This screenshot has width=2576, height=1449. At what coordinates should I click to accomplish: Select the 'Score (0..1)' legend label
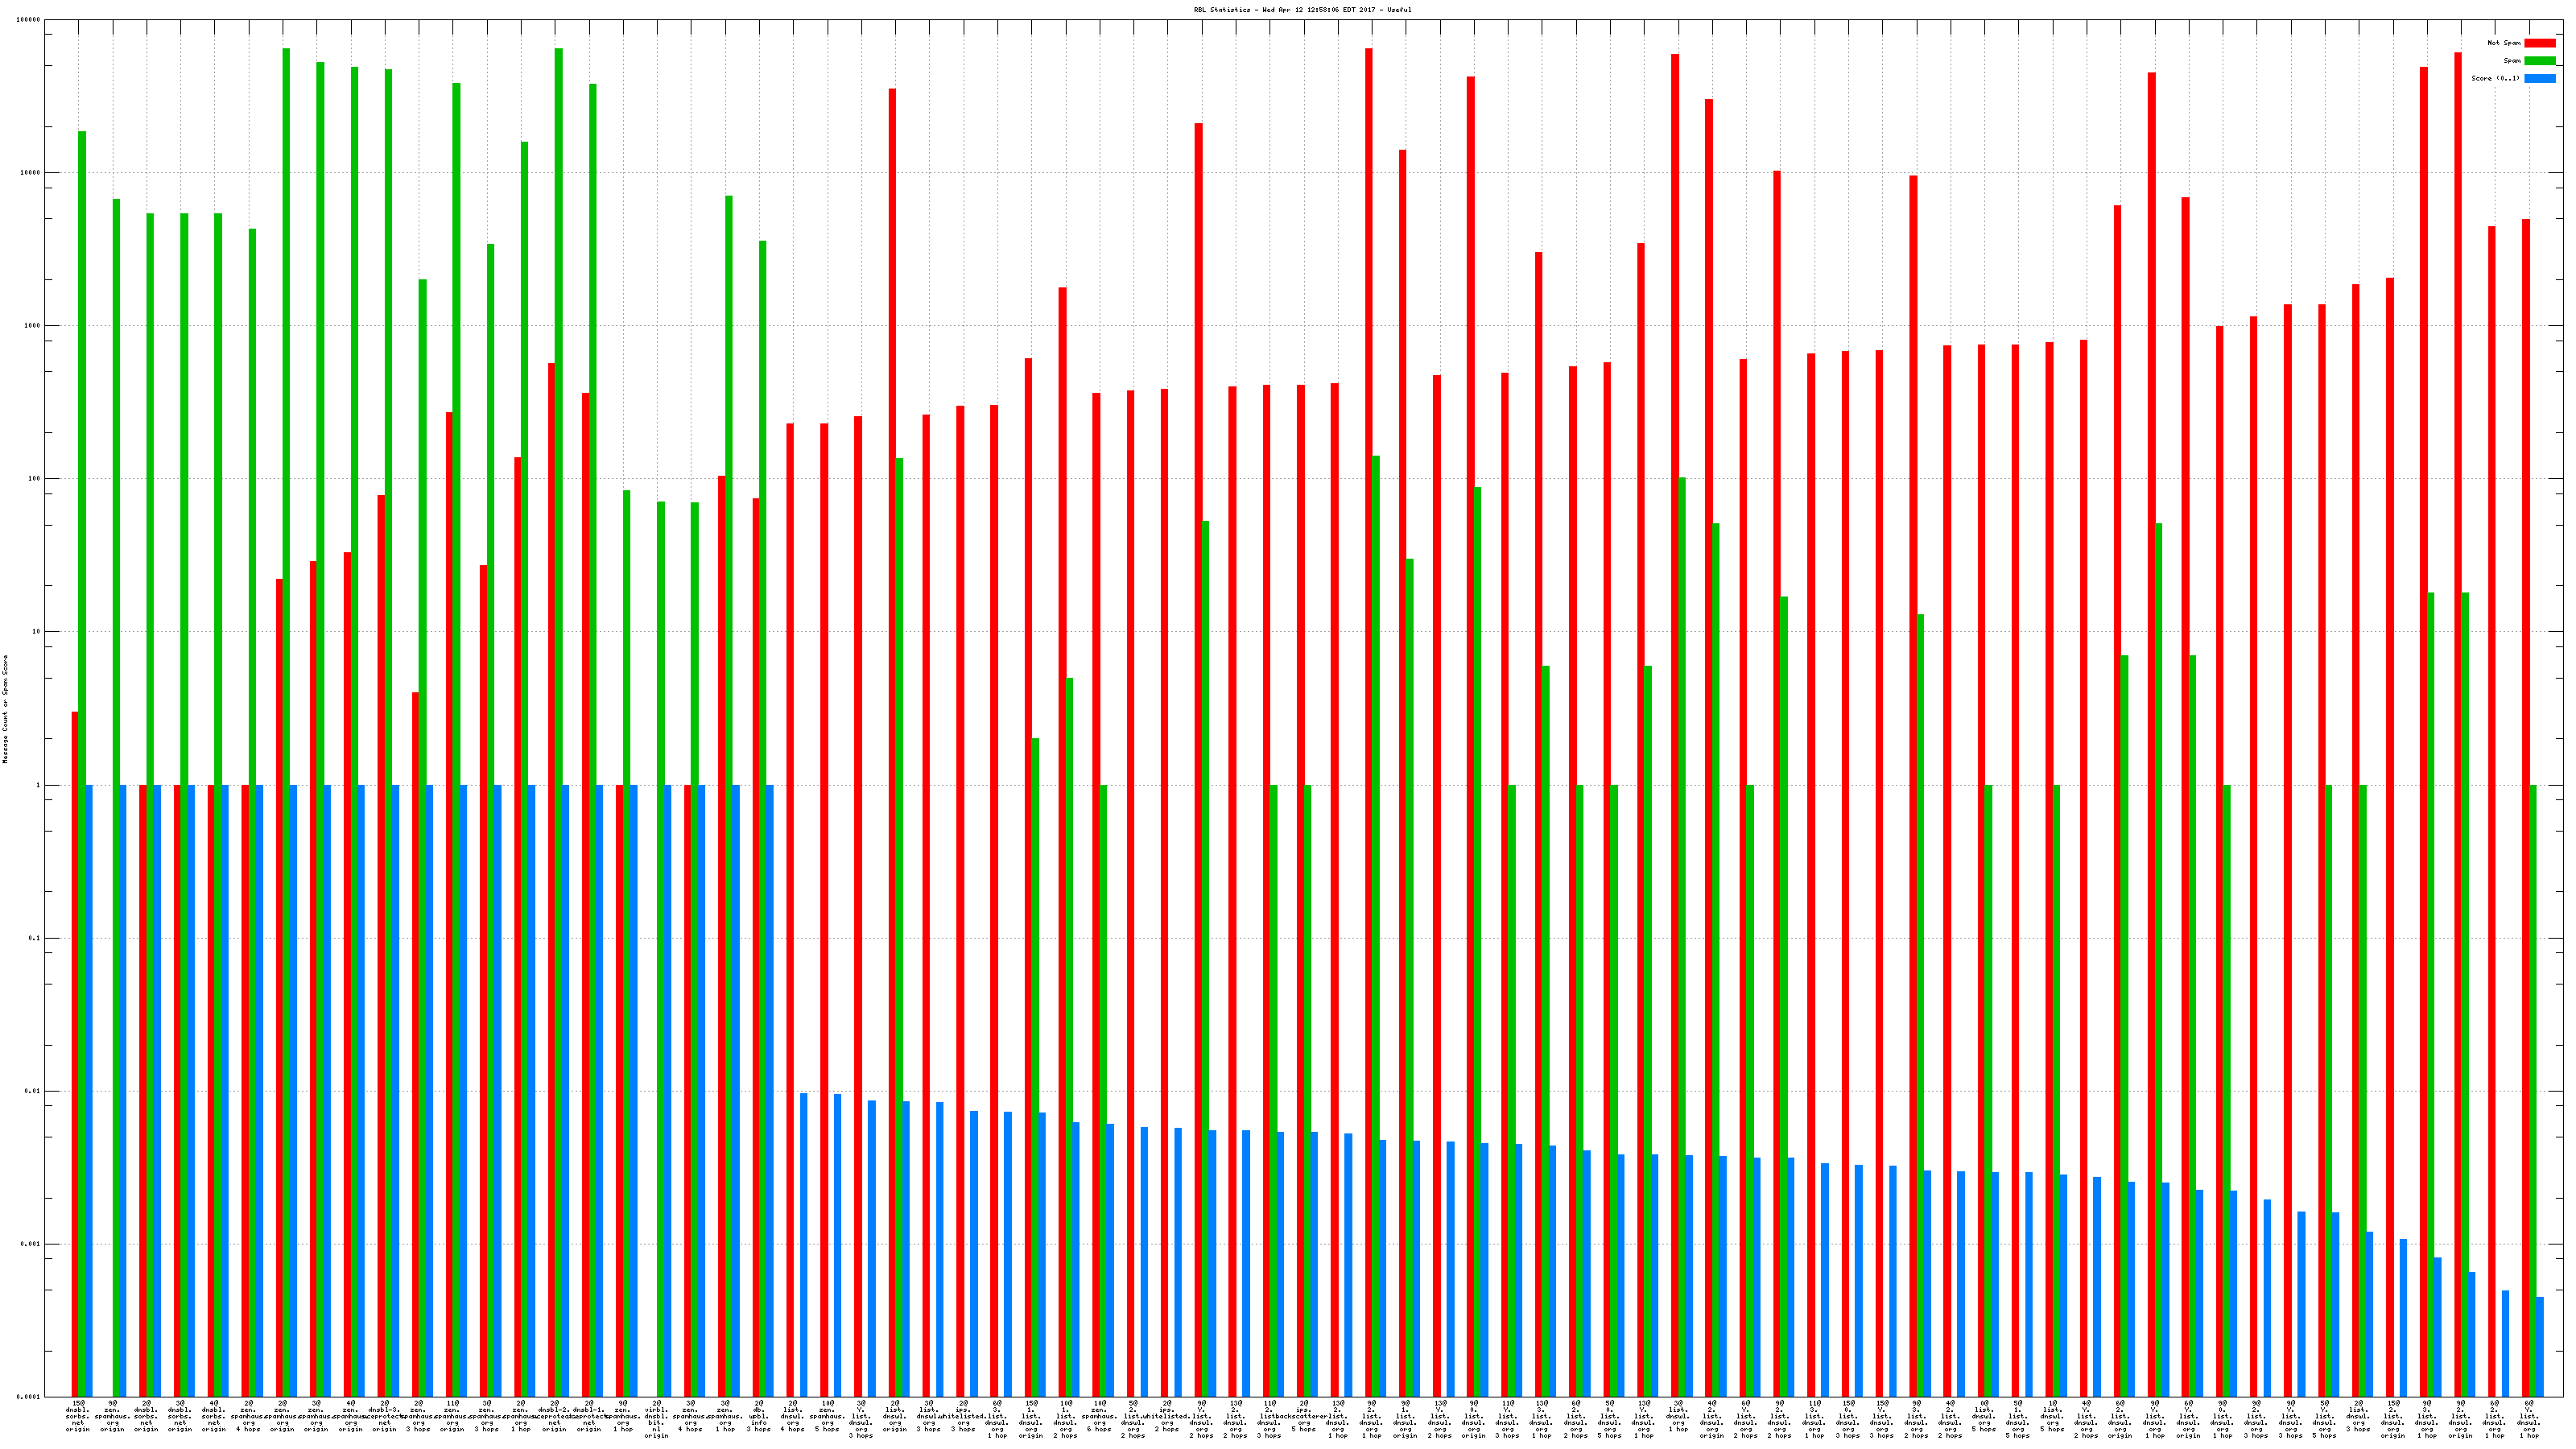tap(2495, 78)
